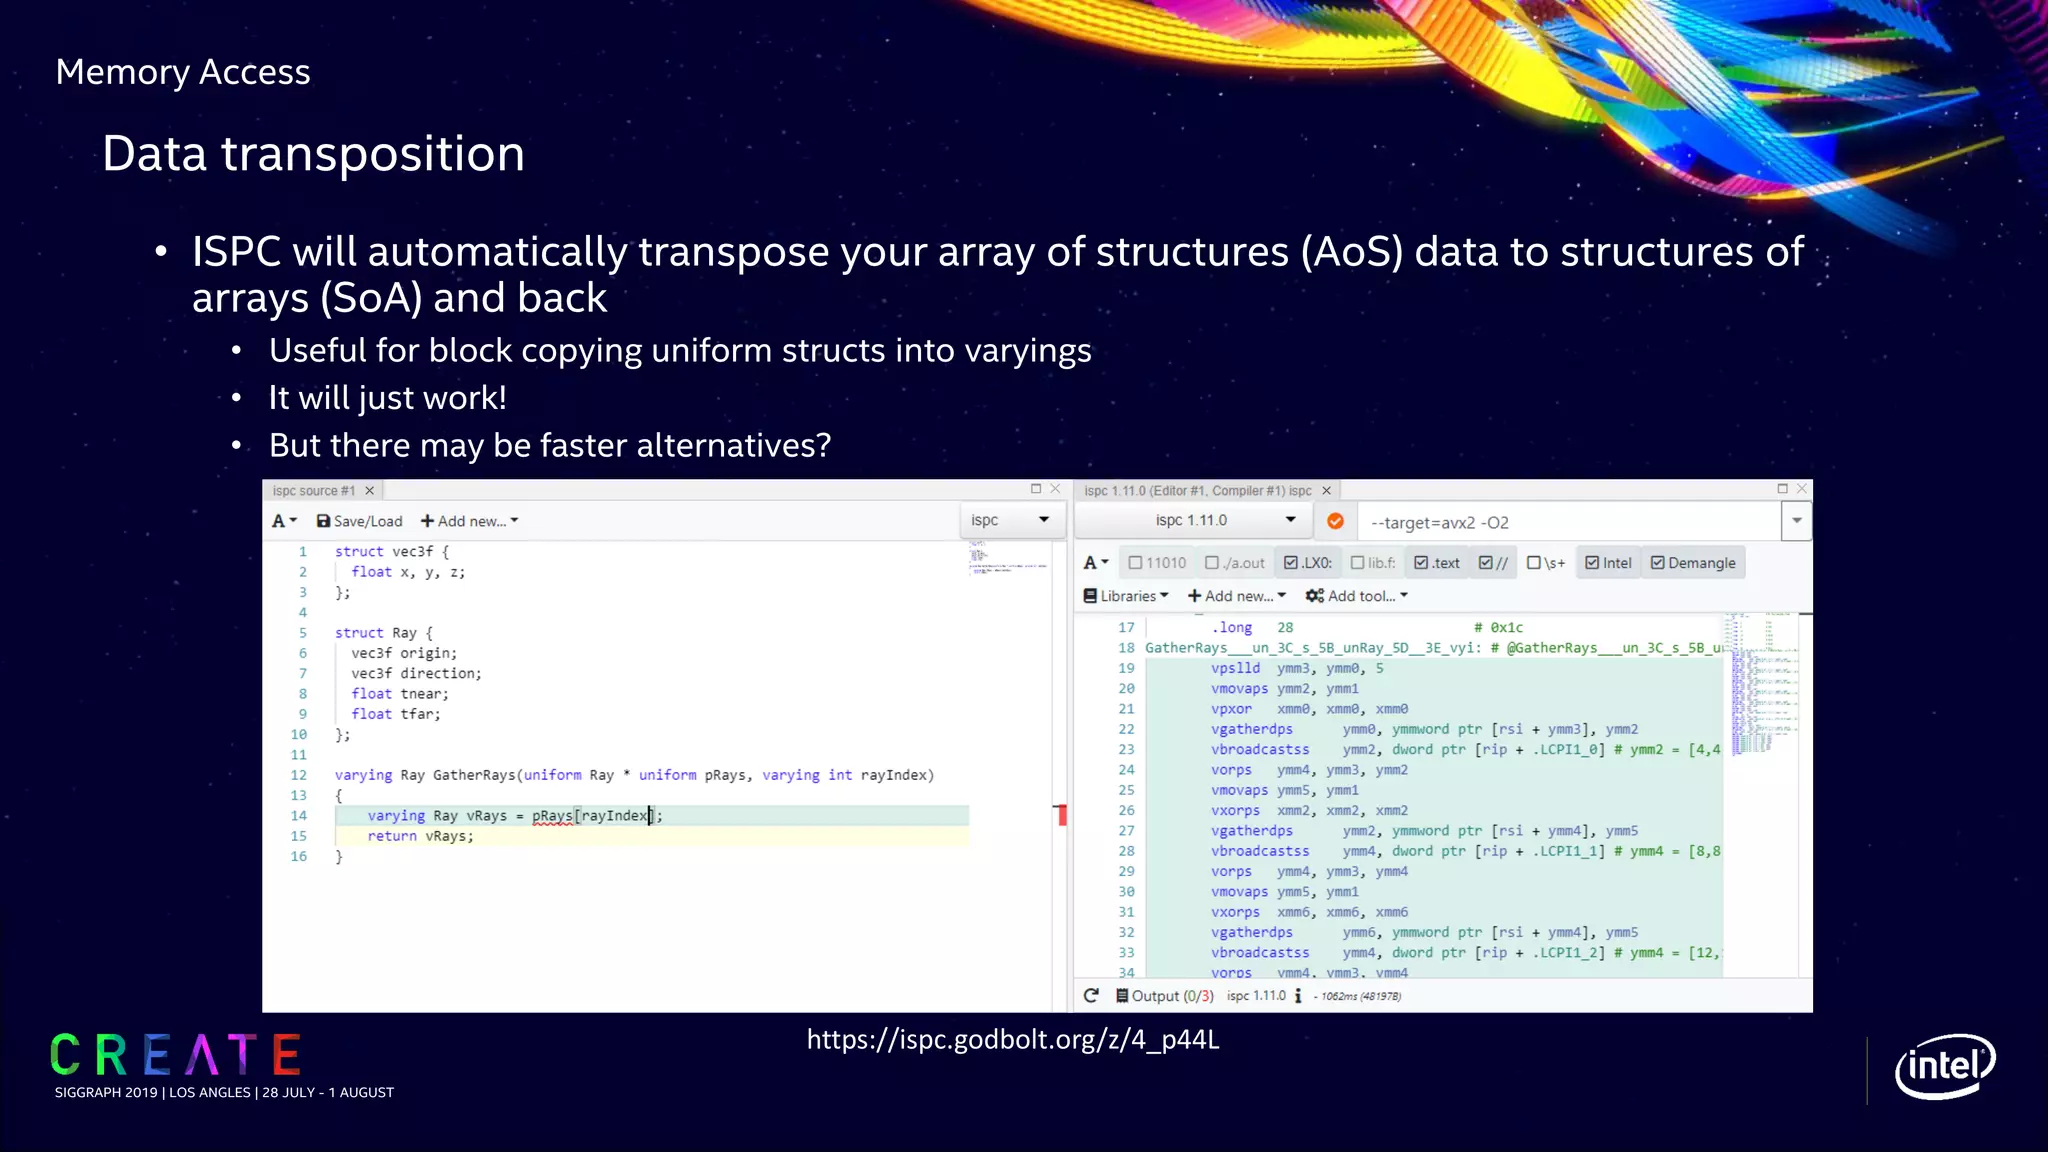Click the recompile refresh icon in status bar

pos(1091,996)
